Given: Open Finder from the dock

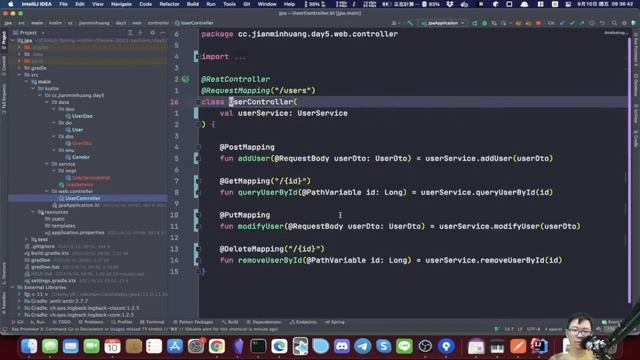Looking at the screenshot, I should click(x=29, y=346).
